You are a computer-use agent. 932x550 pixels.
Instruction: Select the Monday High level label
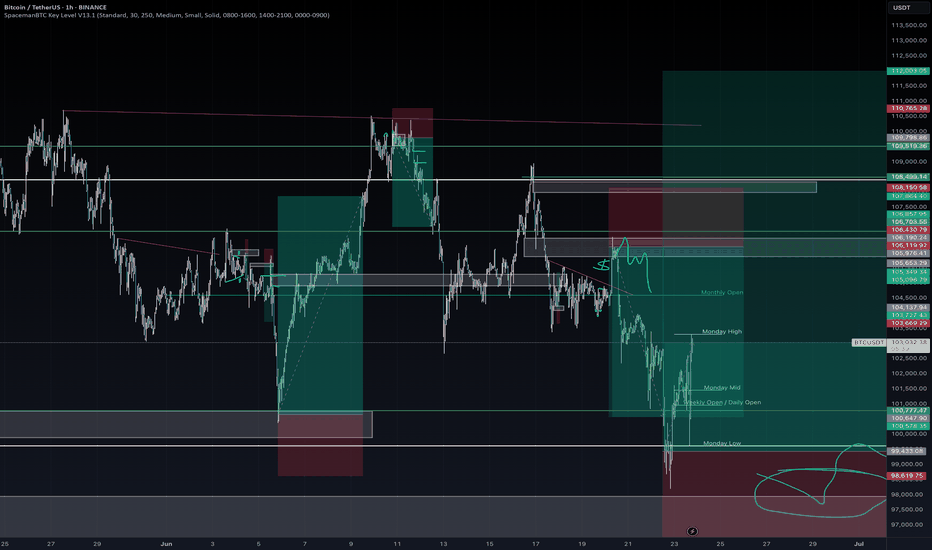coord(722,332)
